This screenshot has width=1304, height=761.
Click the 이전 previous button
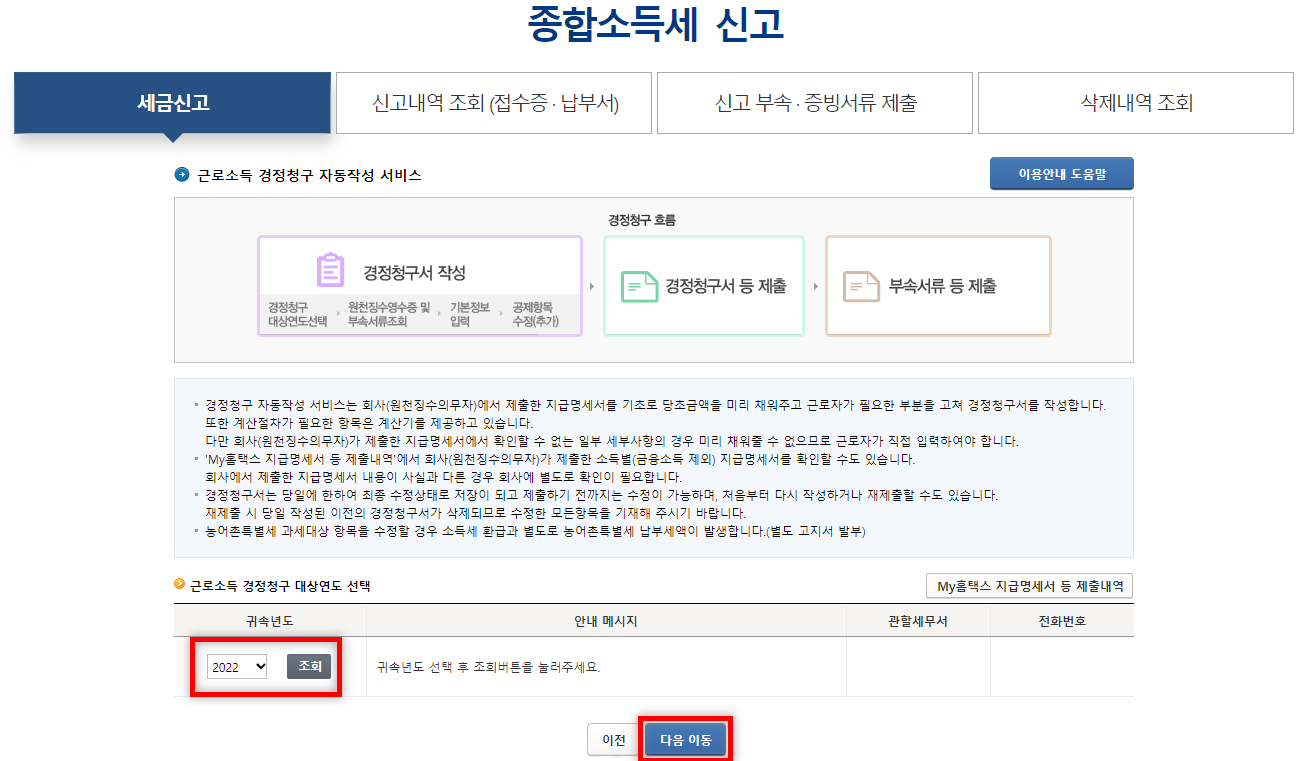point(614,738)
